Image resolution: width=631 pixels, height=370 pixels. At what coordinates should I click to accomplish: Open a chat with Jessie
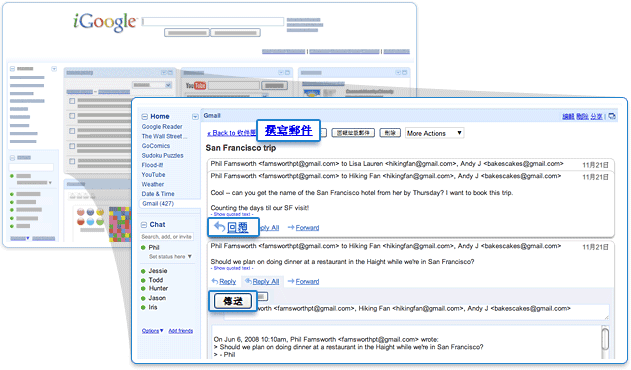157,271
